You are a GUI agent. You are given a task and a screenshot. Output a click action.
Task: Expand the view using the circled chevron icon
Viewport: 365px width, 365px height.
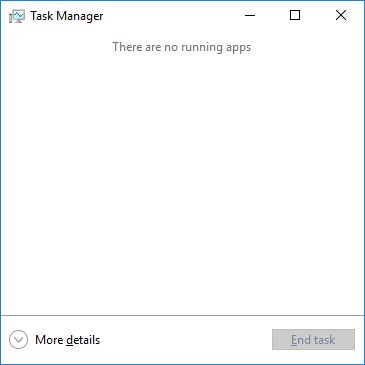pyautogui.click(x=18, y=340)
